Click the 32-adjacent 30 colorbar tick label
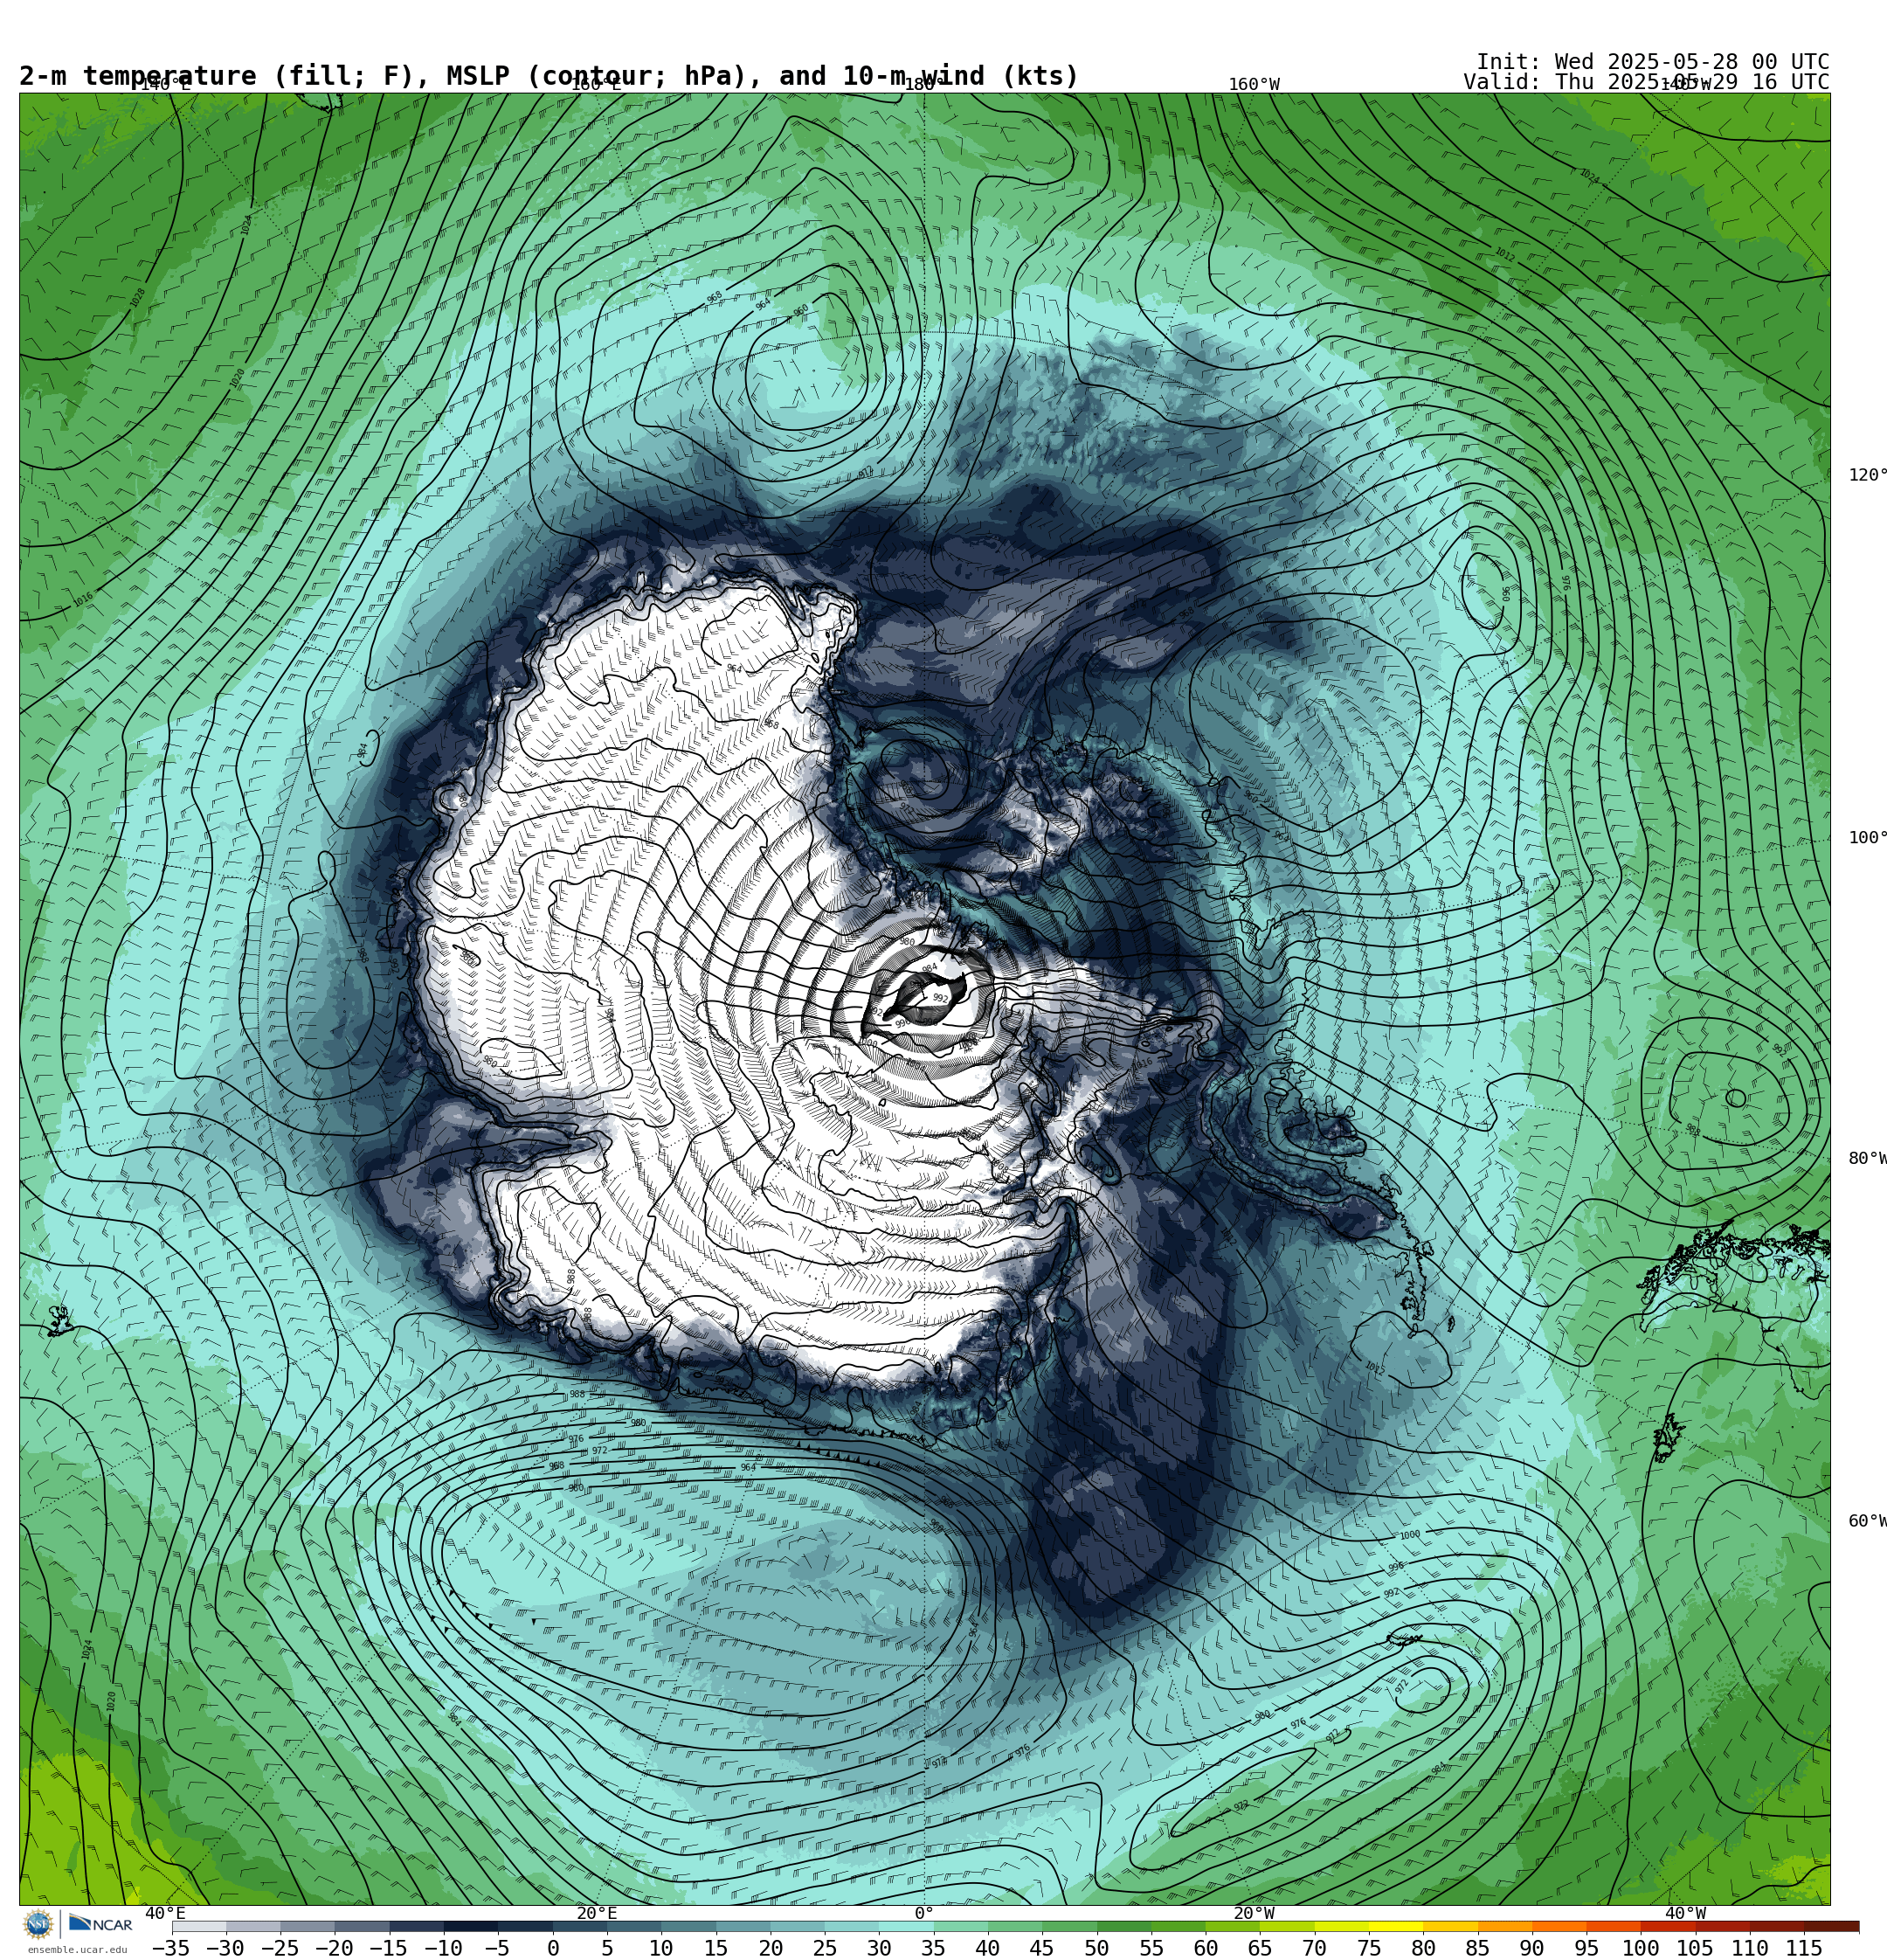The image size is (1887, 1960). pyautogui.click(x=879, y=1948)
